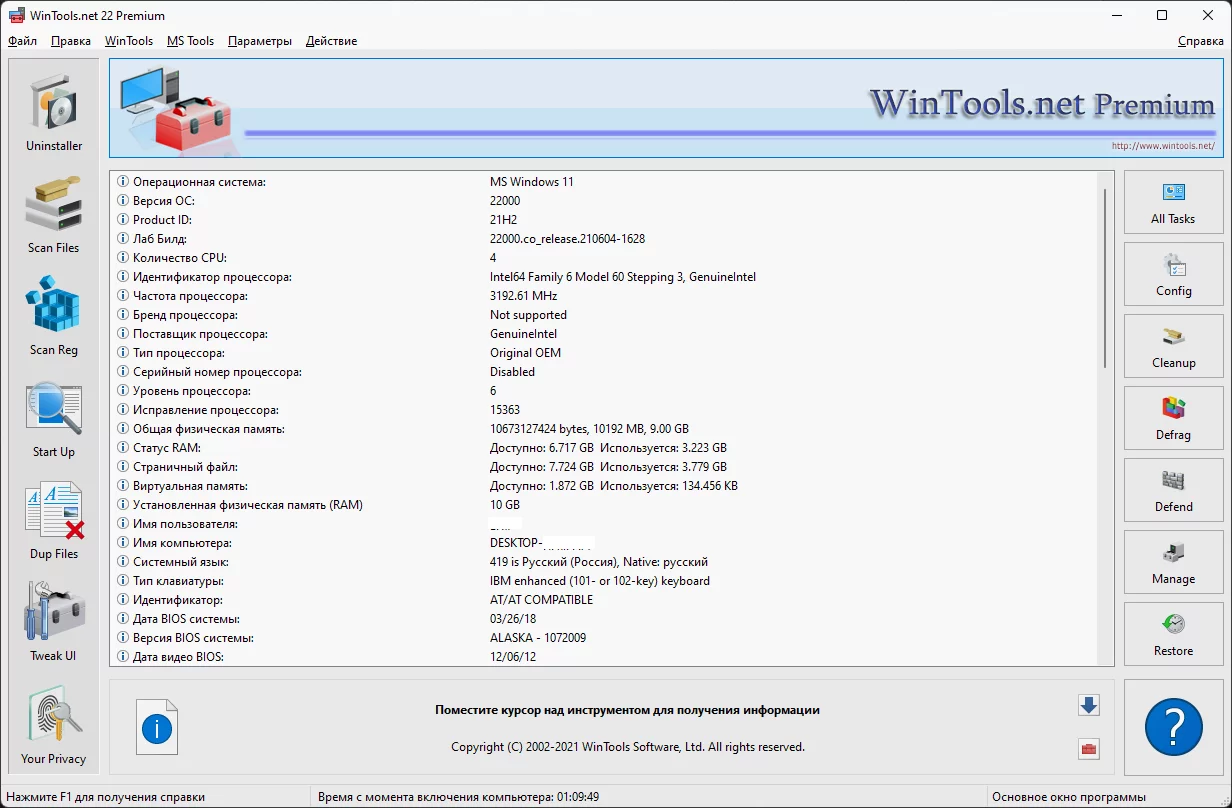This screenshot has height=808, width=1232.
Task: Launch the Dup Files finder
Action: coord(54,519)
